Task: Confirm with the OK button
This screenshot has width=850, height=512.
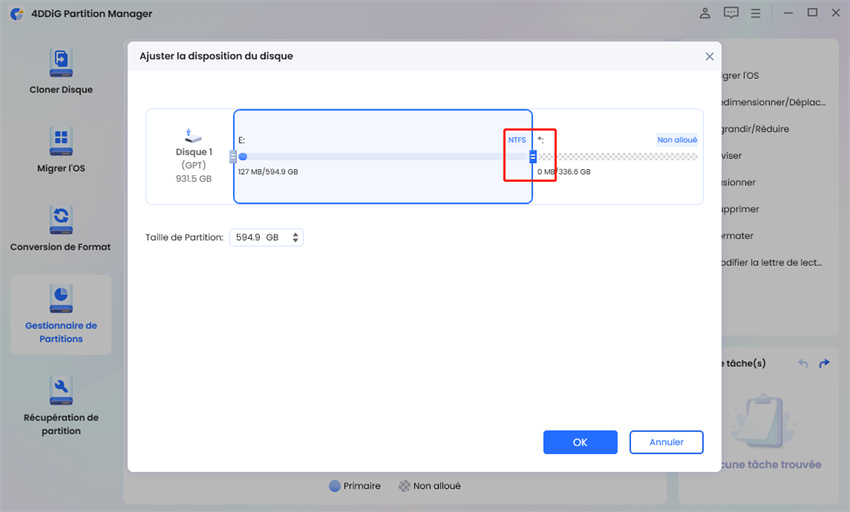Action: (x=580, y=442)
